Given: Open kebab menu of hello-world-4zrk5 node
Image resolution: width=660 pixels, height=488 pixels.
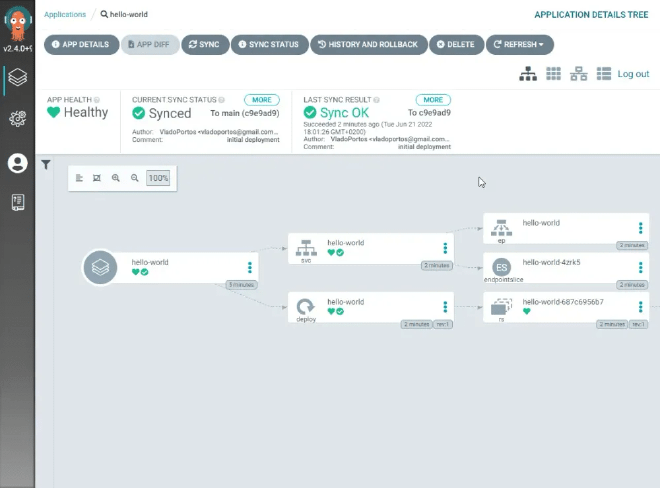Looking at the screenshot, I should 641,267.
